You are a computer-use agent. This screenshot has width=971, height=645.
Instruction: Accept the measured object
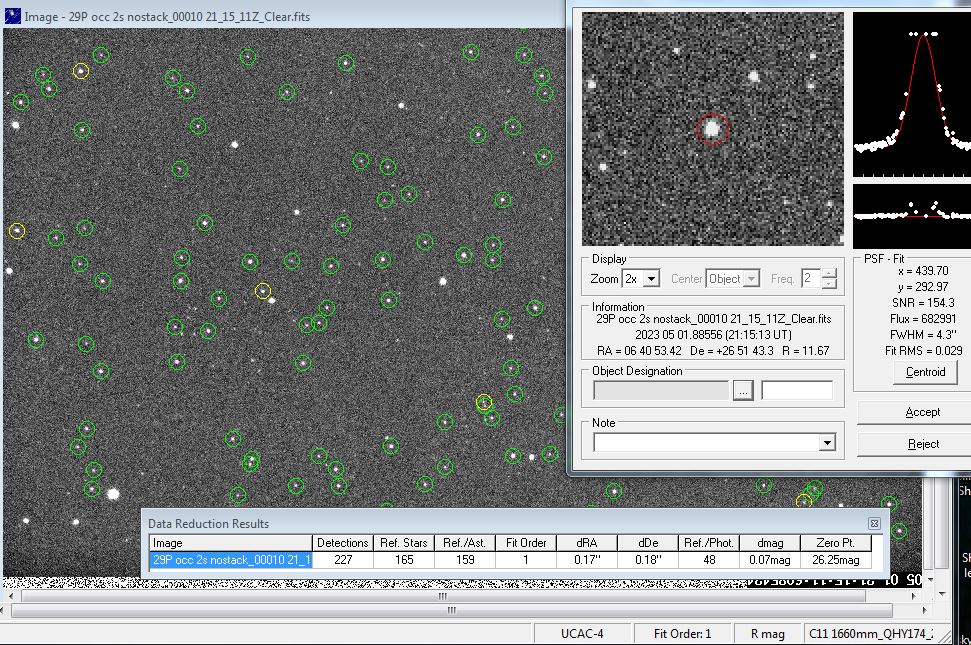click(922, 412)
